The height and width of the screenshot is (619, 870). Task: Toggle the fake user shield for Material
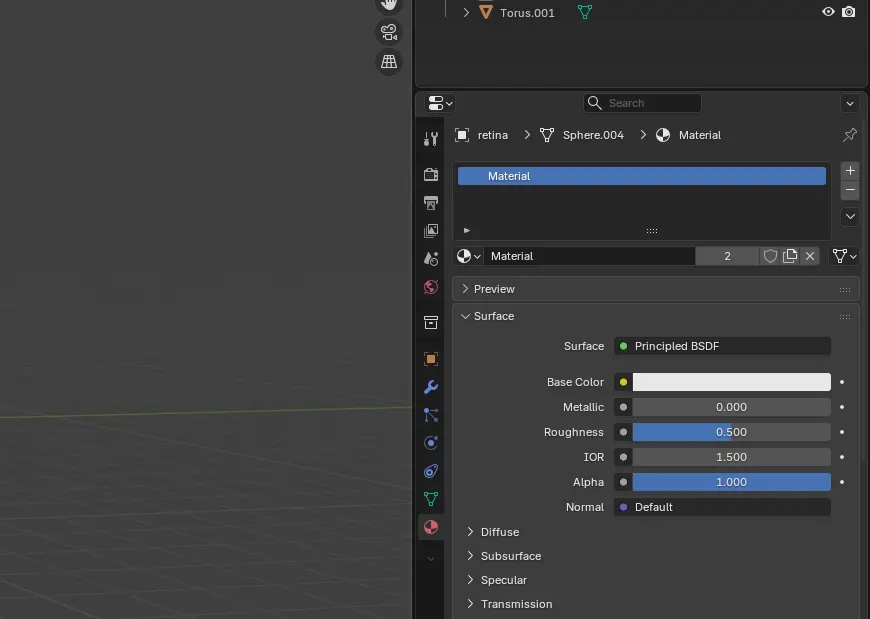point(770,256)
